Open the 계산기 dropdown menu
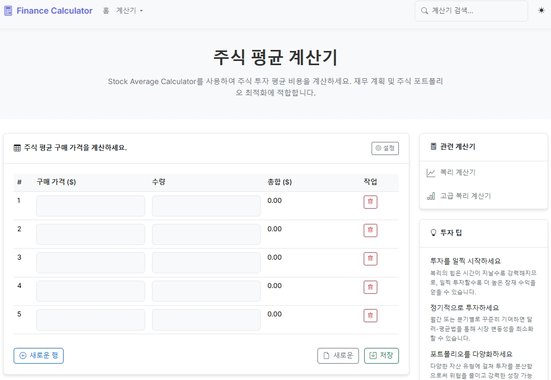This screenshot has height=380, width=551. point(129,11)
